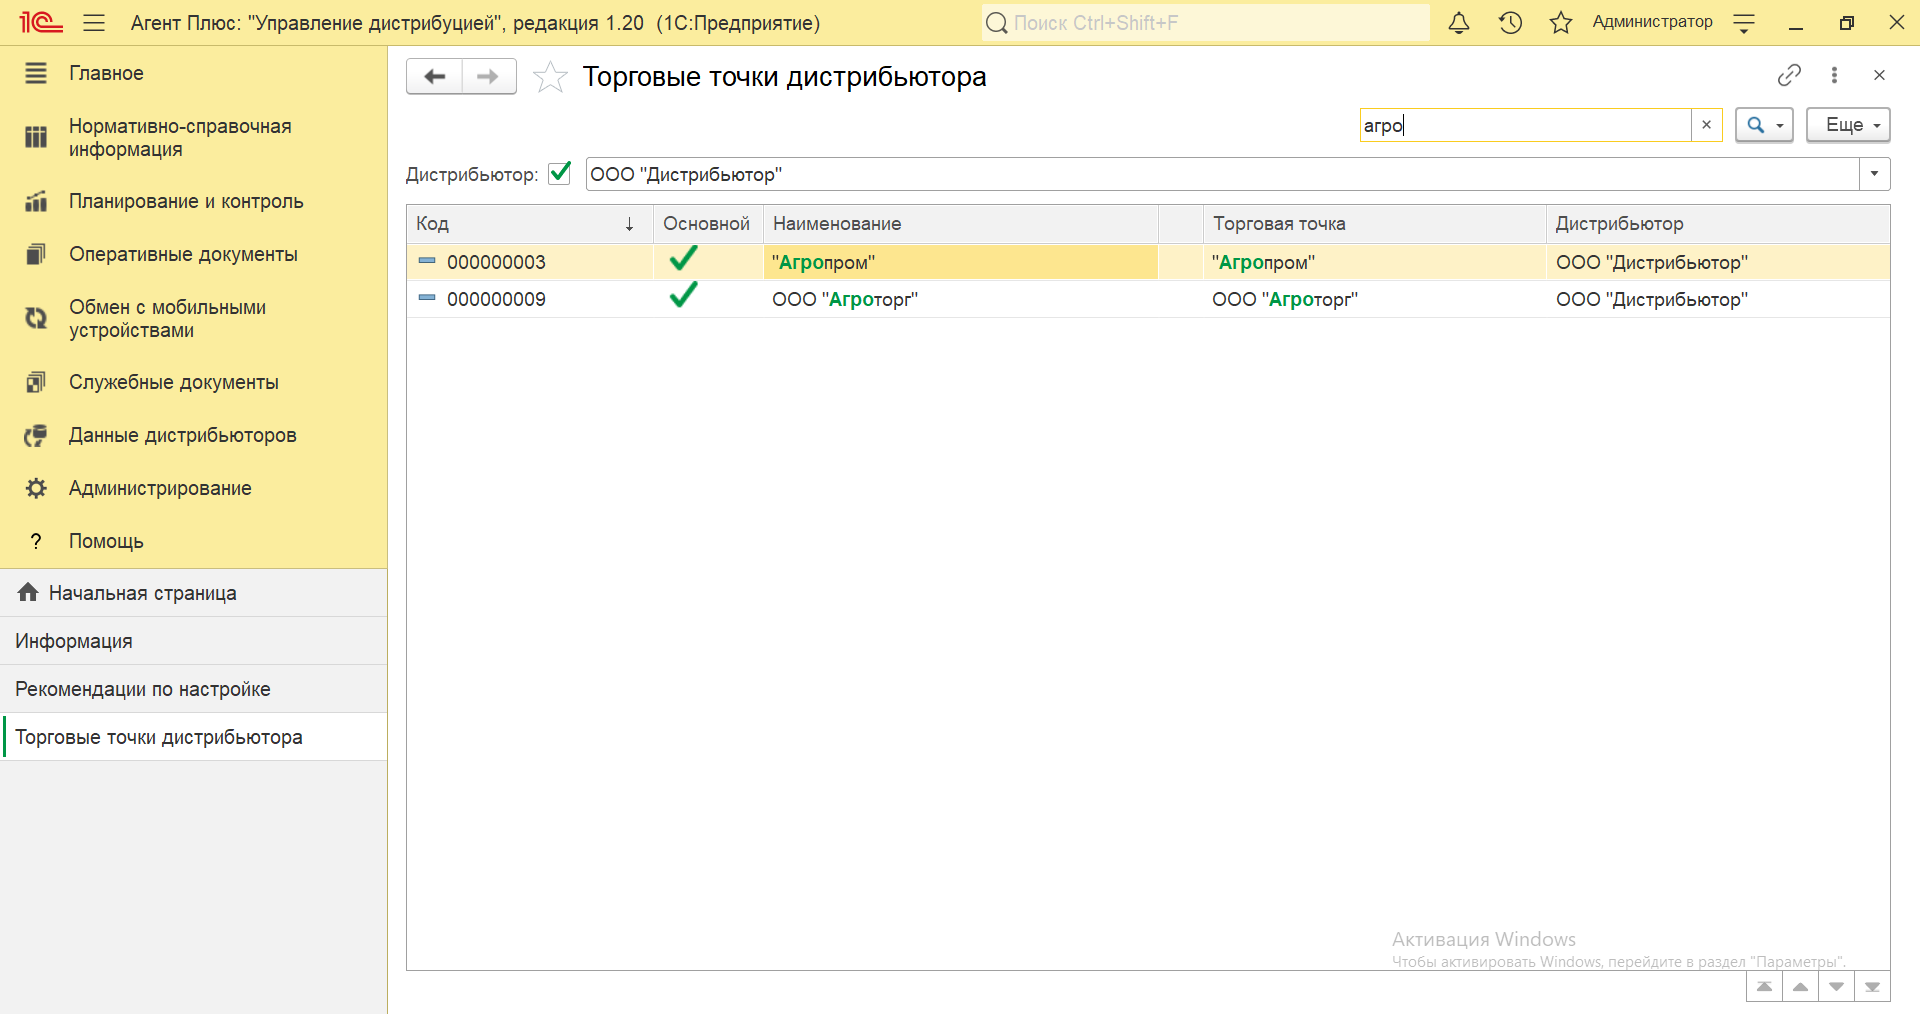Viewport: 1920px width, 1014px height.
Task: Open Обмен с мобильными устройствами section
Action: click(193, 318)
